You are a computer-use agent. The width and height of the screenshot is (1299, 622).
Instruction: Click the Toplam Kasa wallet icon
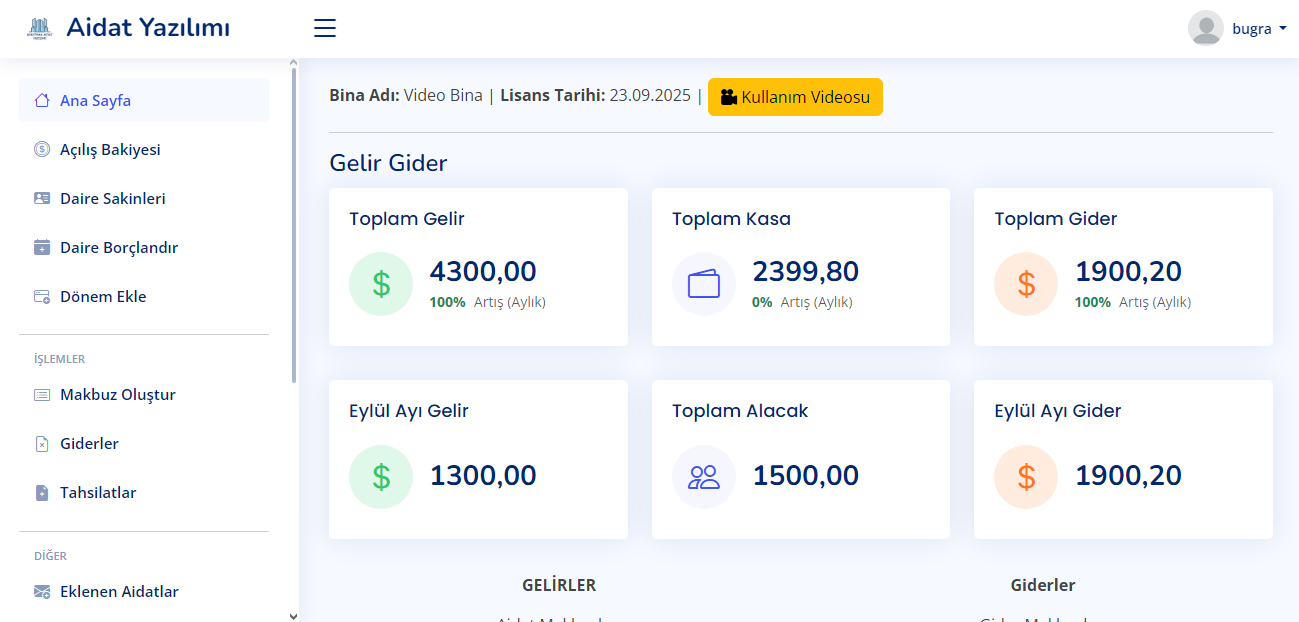tap(704, 284)
